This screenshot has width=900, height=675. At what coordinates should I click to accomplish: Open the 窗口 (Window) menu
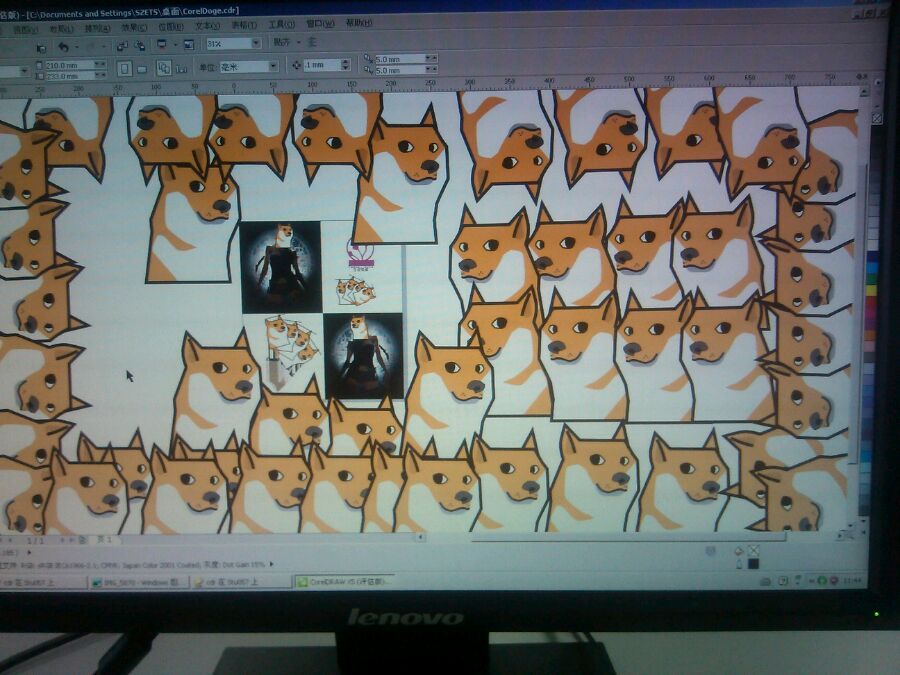pos(320,24)
